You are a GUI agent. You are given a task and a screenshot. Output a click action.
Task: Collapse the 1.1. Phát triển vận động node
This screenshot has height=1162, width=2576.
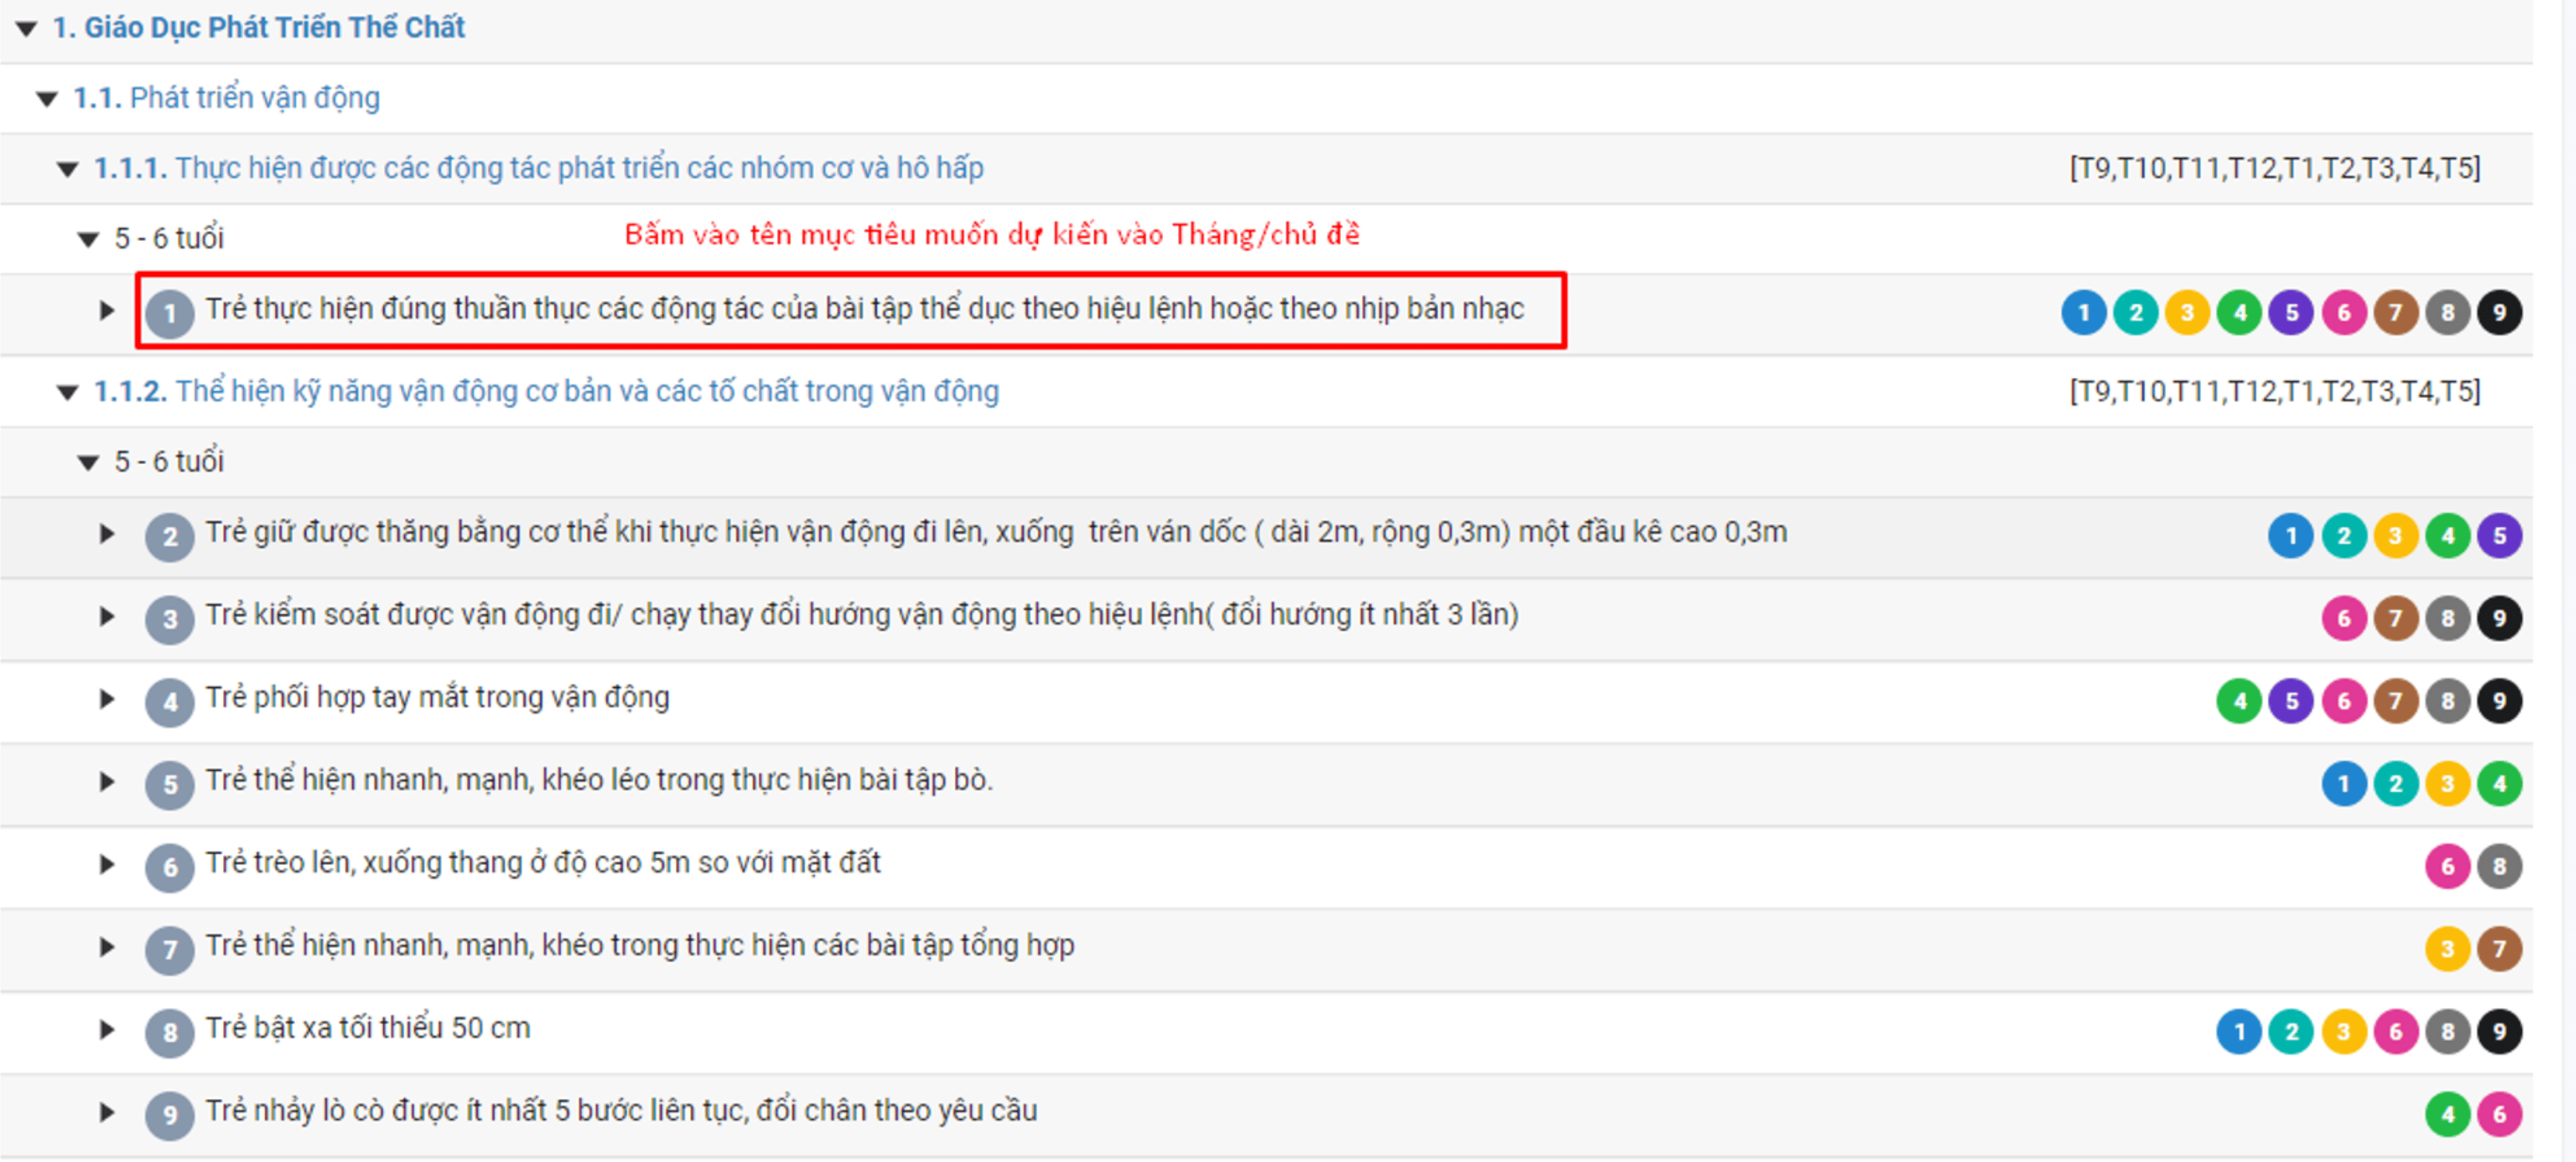47,99
